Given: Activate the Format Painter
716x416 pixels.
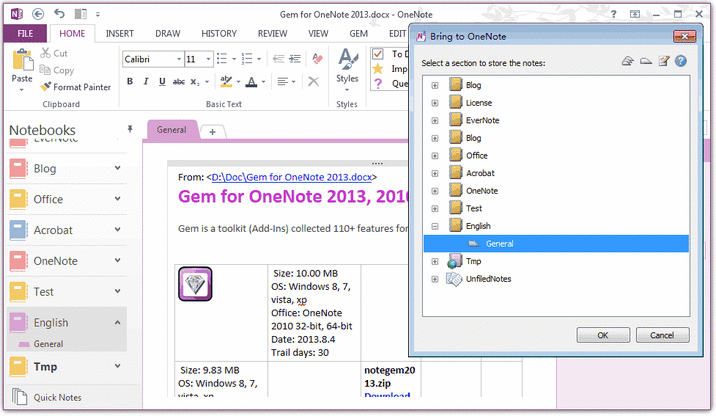Looking at the screenshot, I should coord(75,87).
